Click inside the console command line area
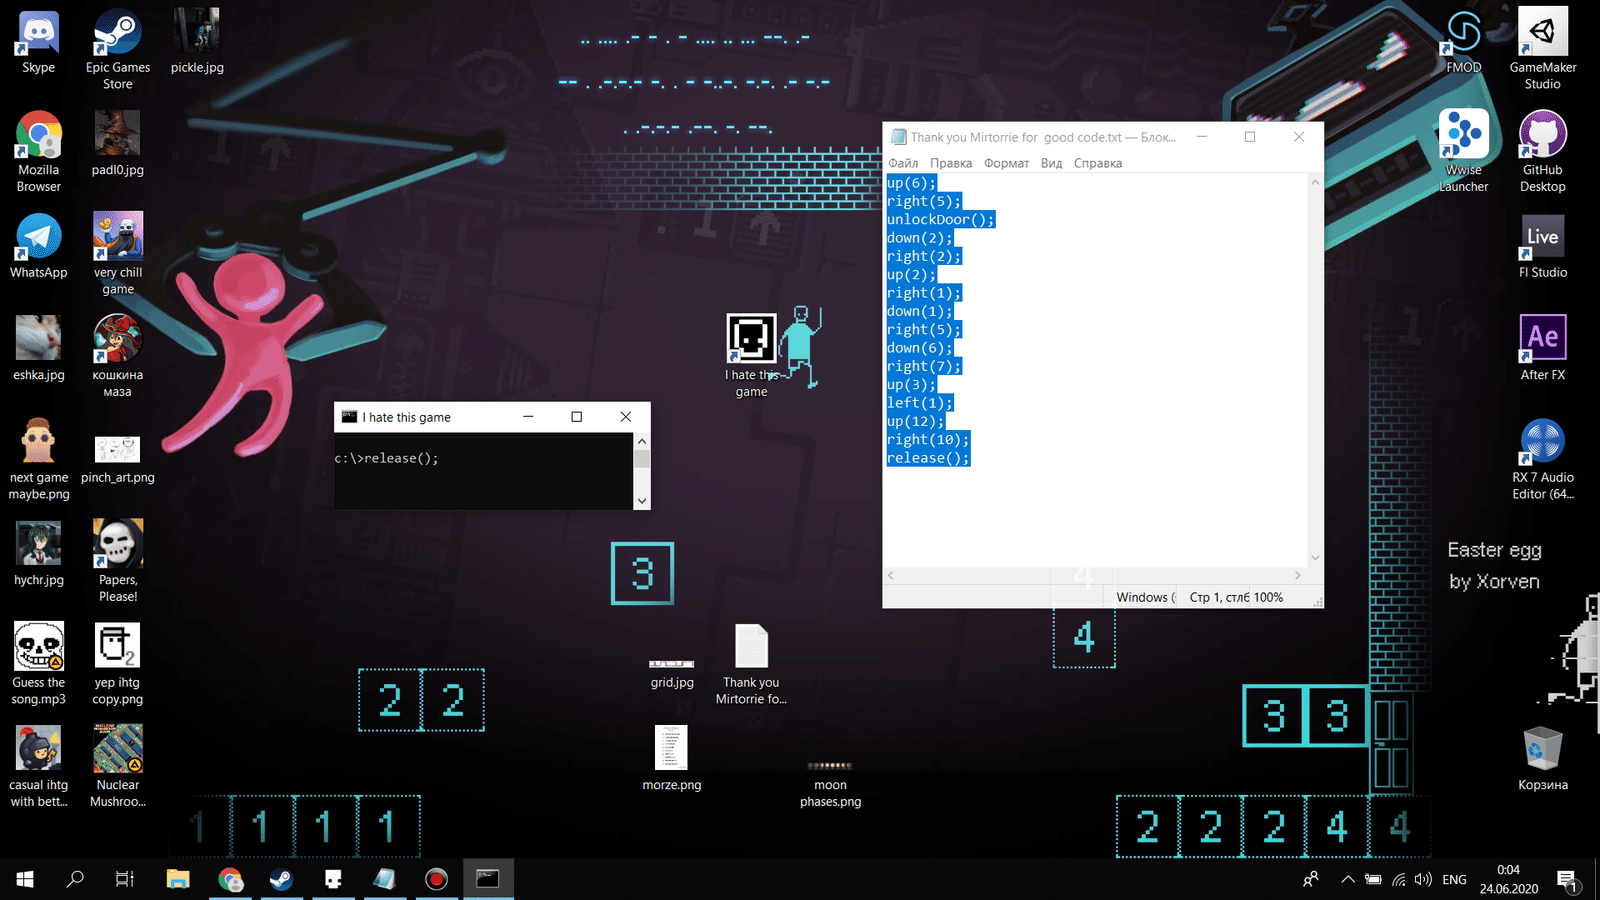Screen dimensions: 1600x900 [484, 471]
